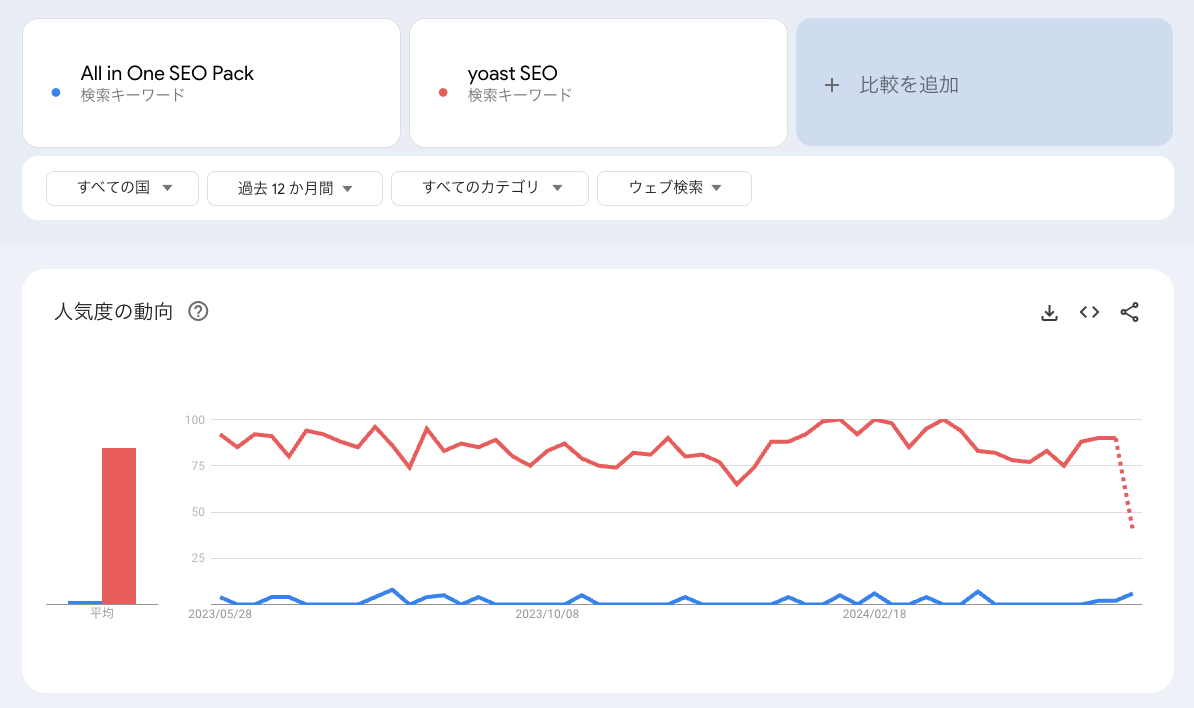This screenshot has height=708, width=1194.
Task: Click the blue dot for All in One SEO Pack
Action: (x=56, y=93)
